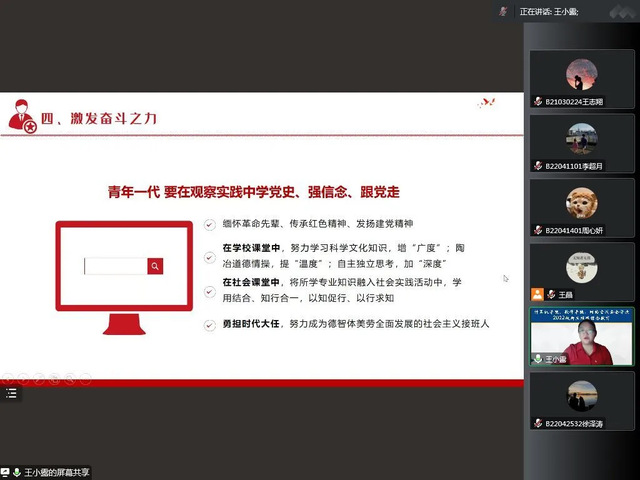Click the muted microphone icon next to 周心妍
Image resolution: width=640 pixels, height=480 pixels.
538,230
